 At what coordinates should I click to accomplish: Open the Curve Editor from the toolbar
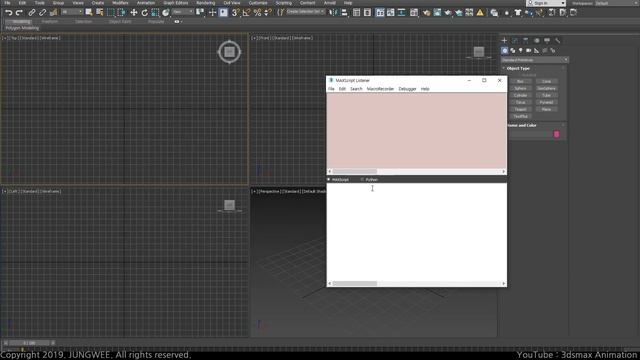tap(391, 13)
